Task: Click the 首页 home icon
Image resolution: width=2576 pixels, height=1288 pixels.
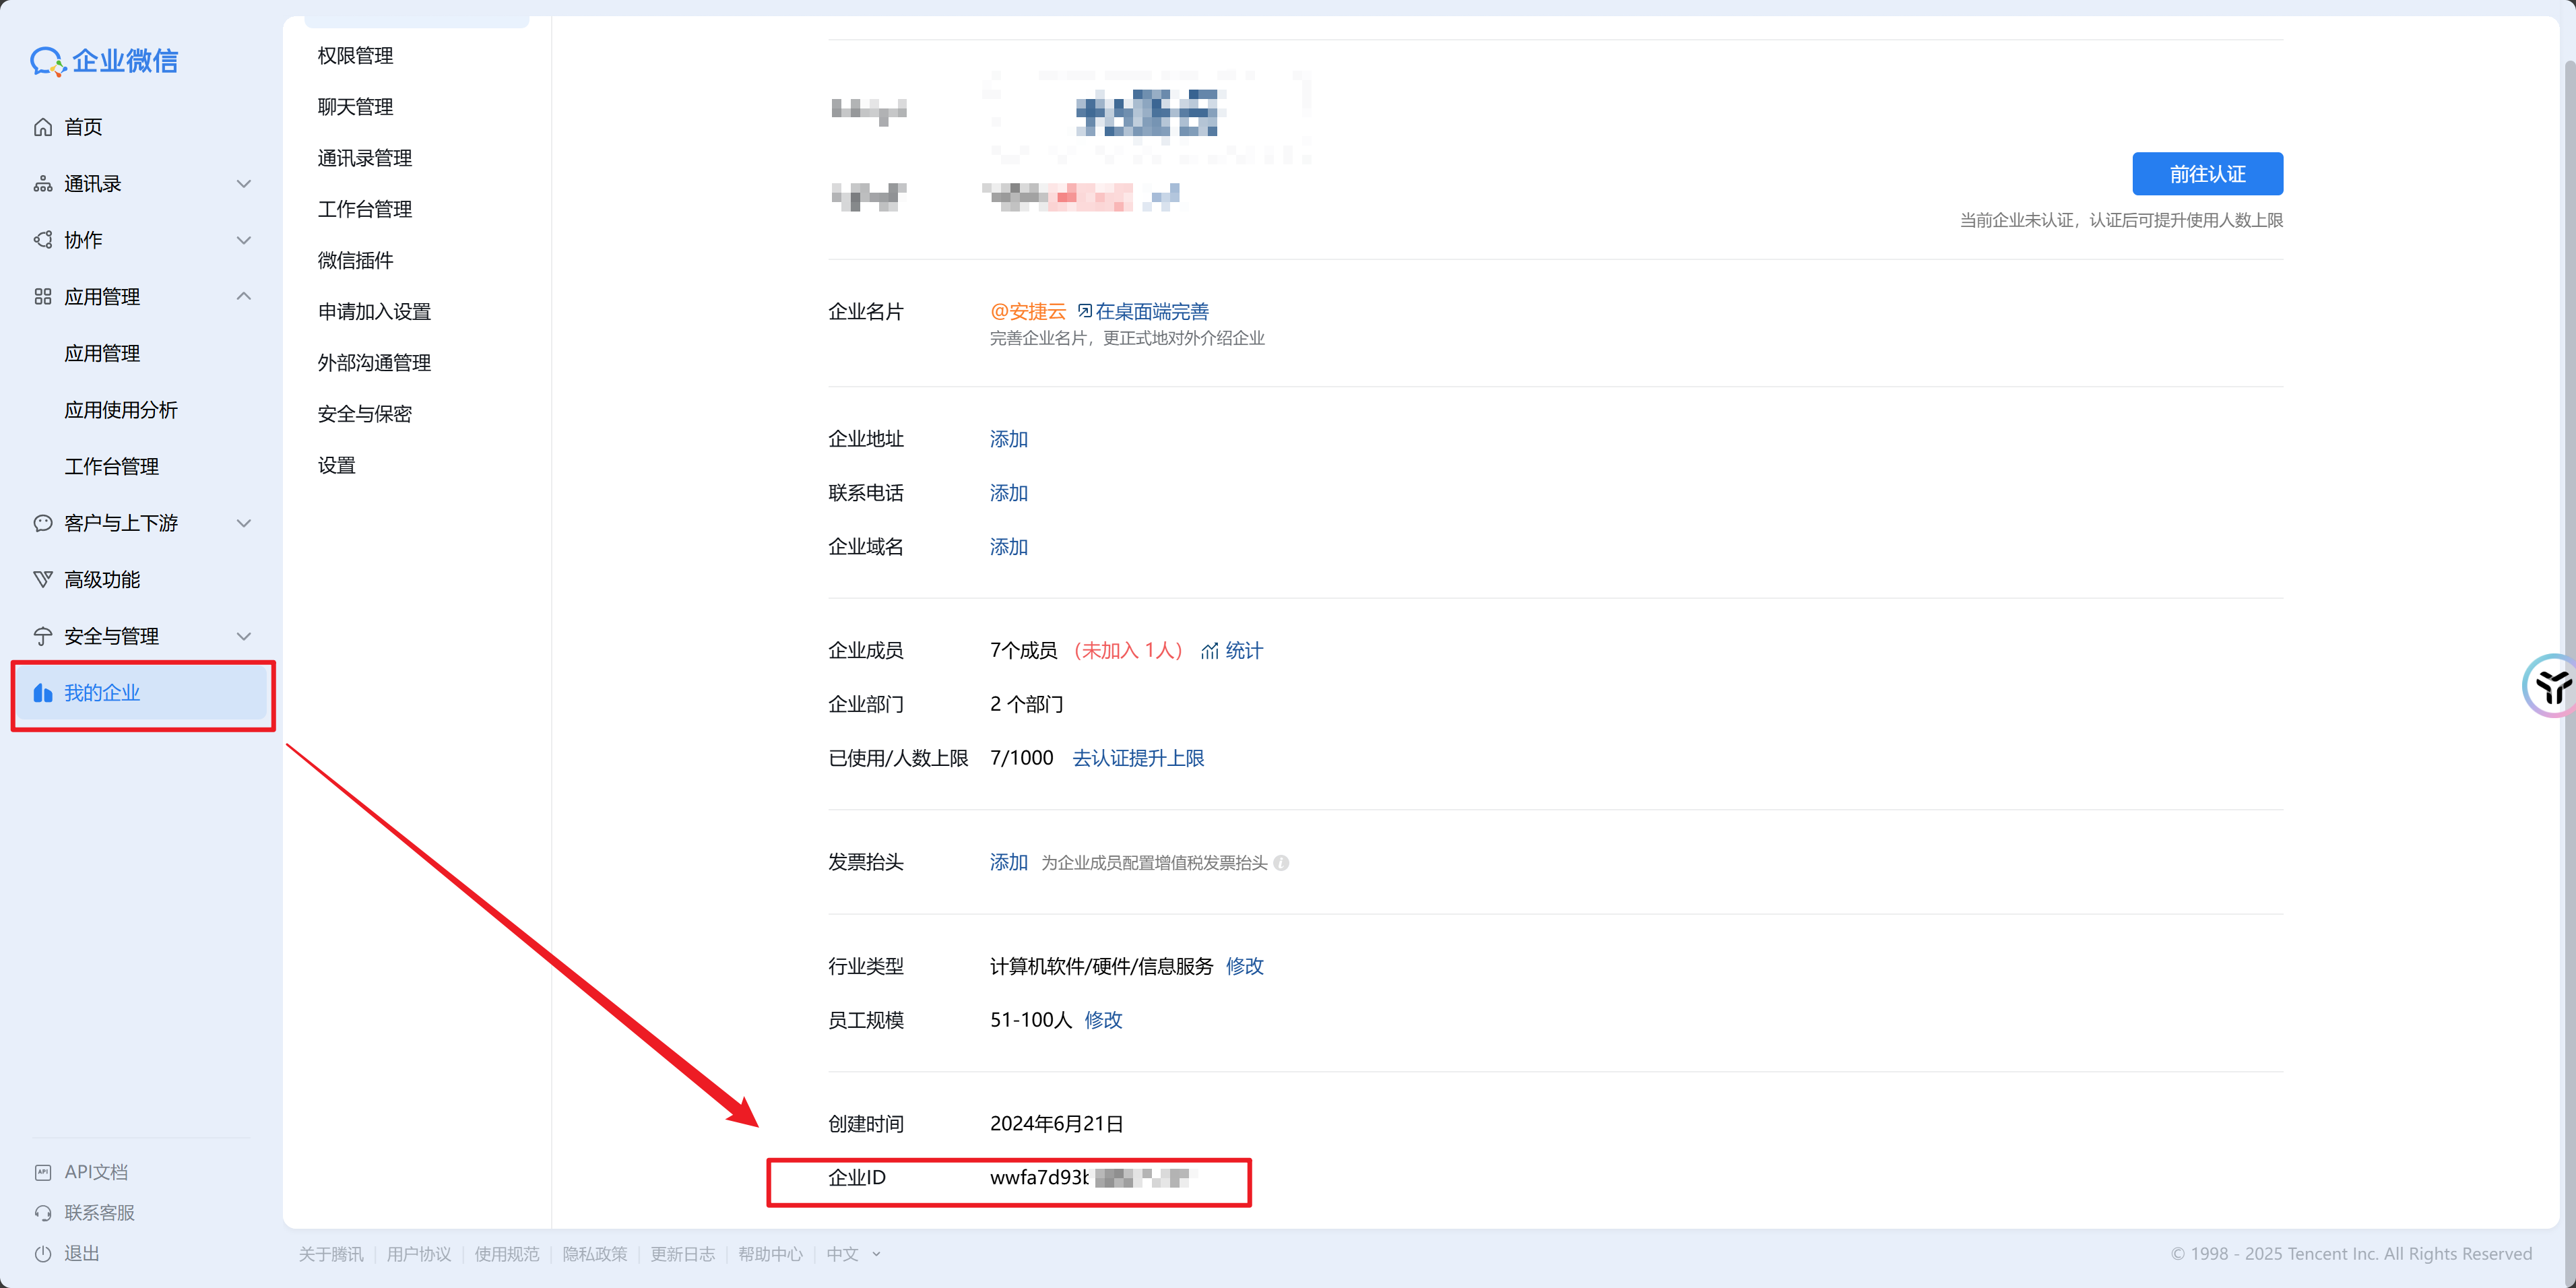Action: [43, 127]
